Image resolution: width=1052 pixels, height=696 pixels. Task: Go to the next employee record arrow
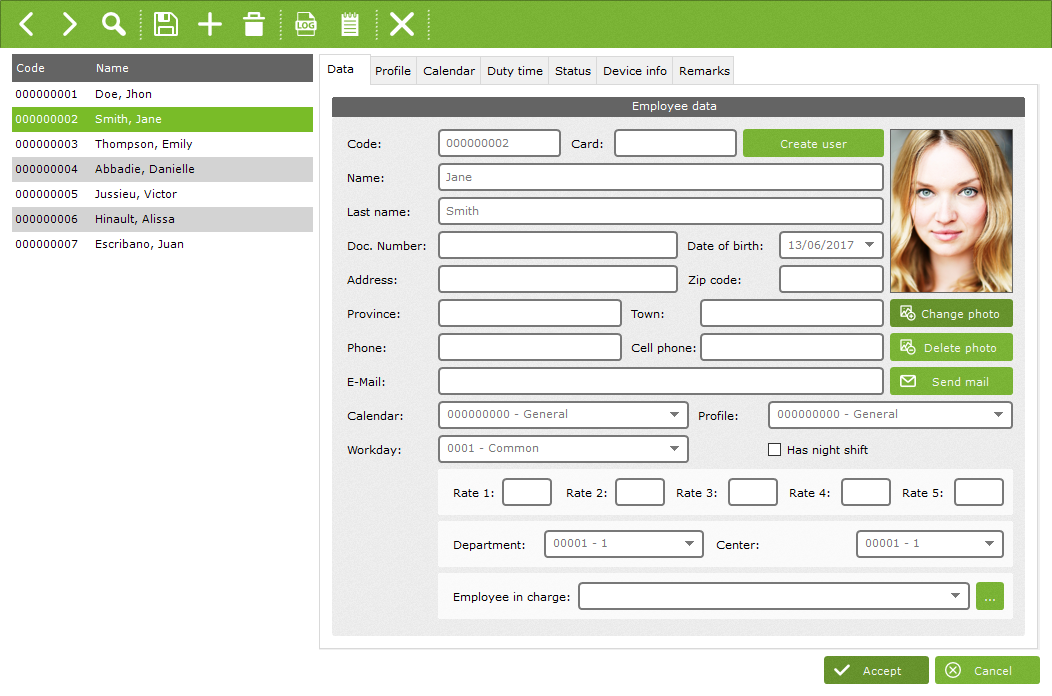click(x=69, y=24)
